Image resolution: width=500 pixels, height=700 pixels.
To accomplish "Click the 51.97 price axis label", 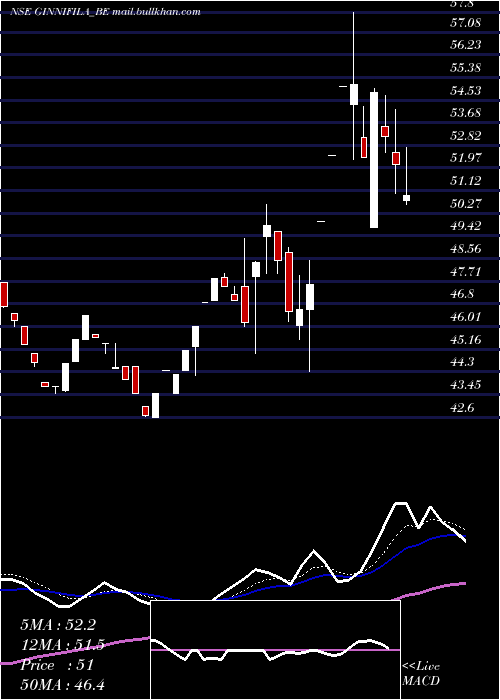I will click(466, 158).
